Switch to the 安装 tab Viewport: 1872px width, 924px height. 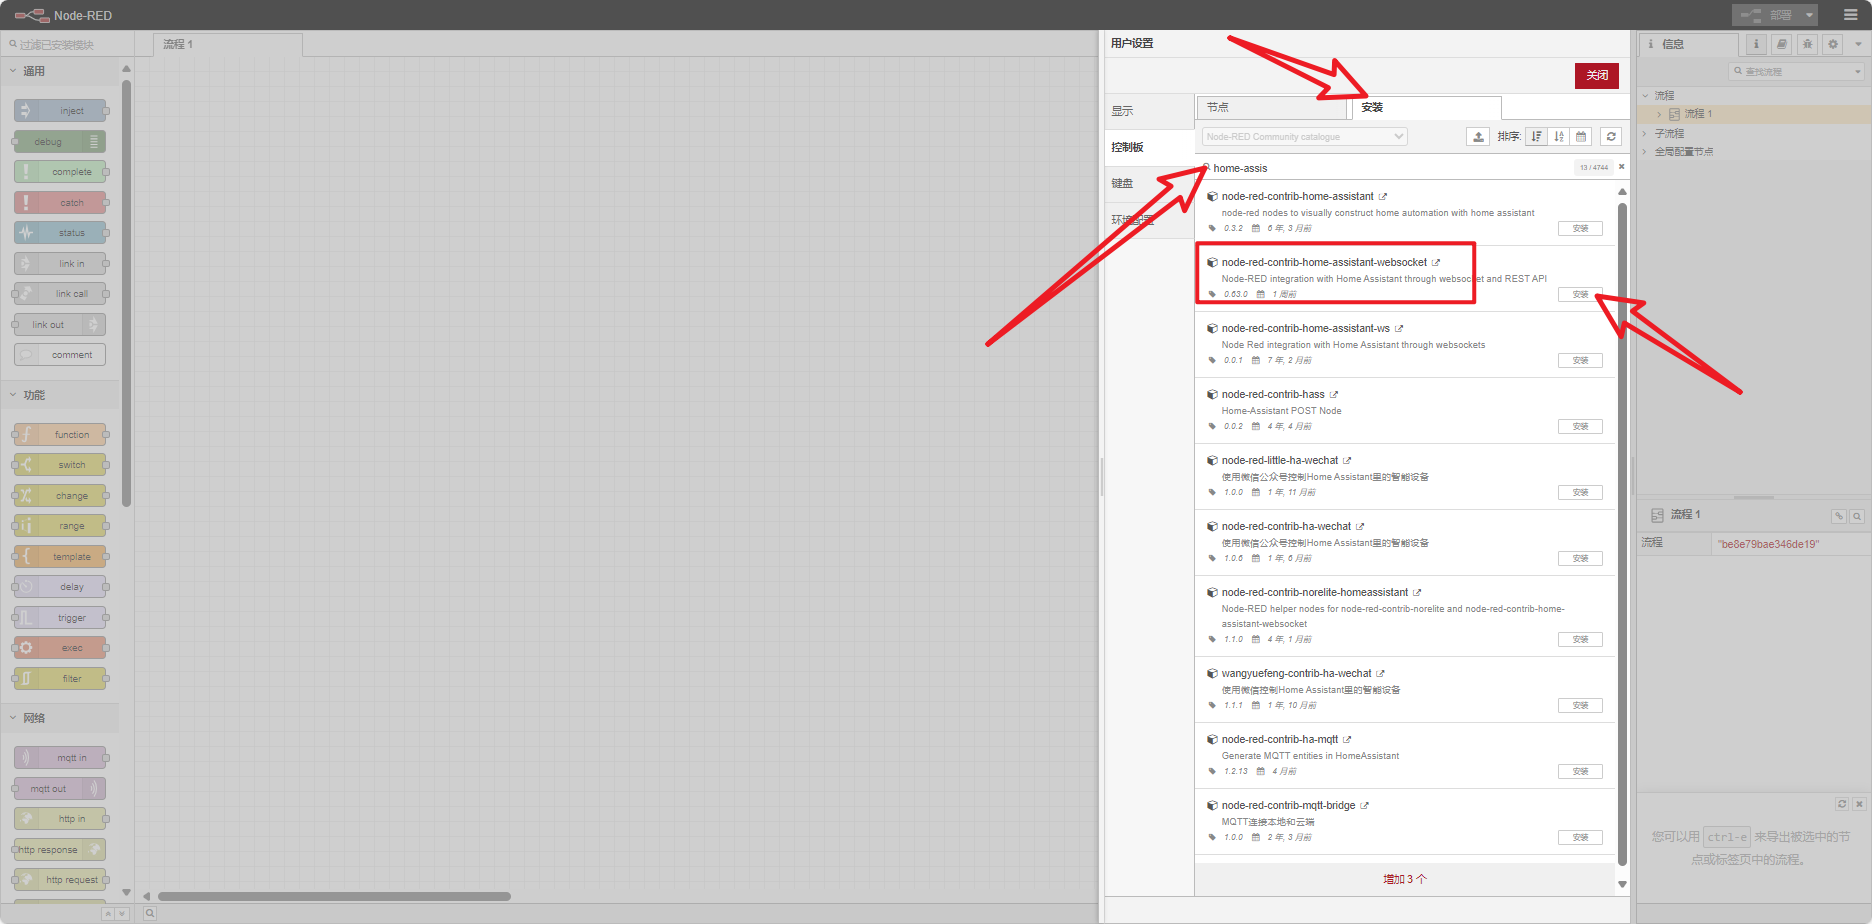click(1426, 107)
